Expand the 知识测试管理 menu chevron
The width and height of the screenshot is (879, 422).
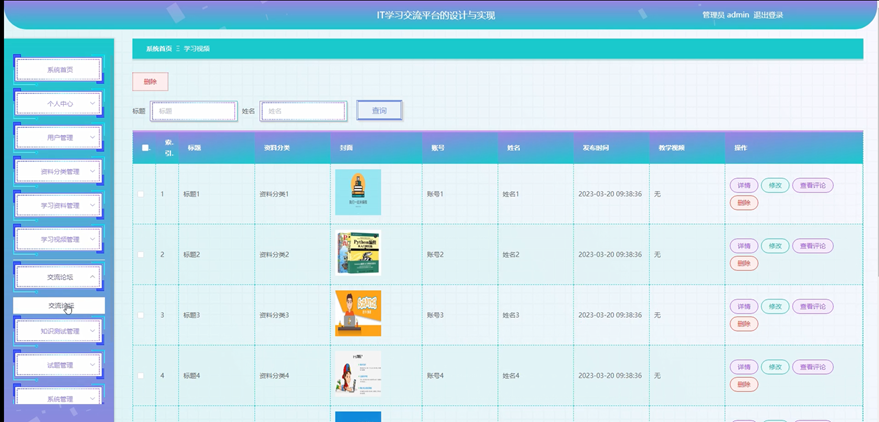pyautogui.click(x=92, y=331)
